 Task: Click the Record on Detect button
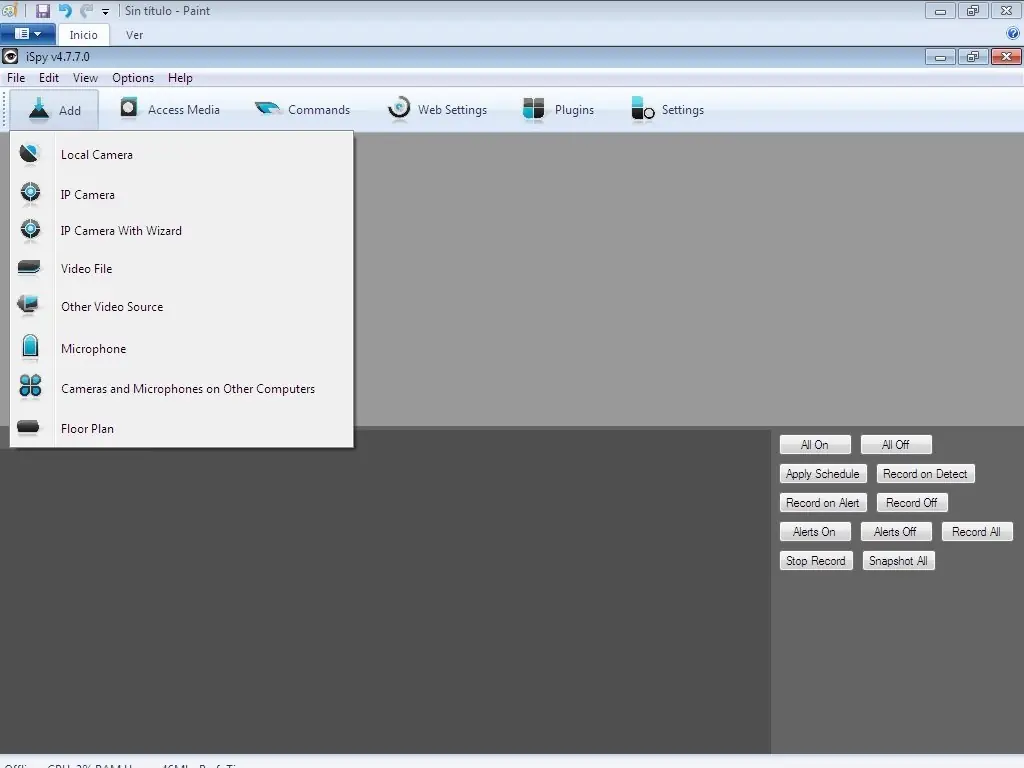tap(925, 473)
